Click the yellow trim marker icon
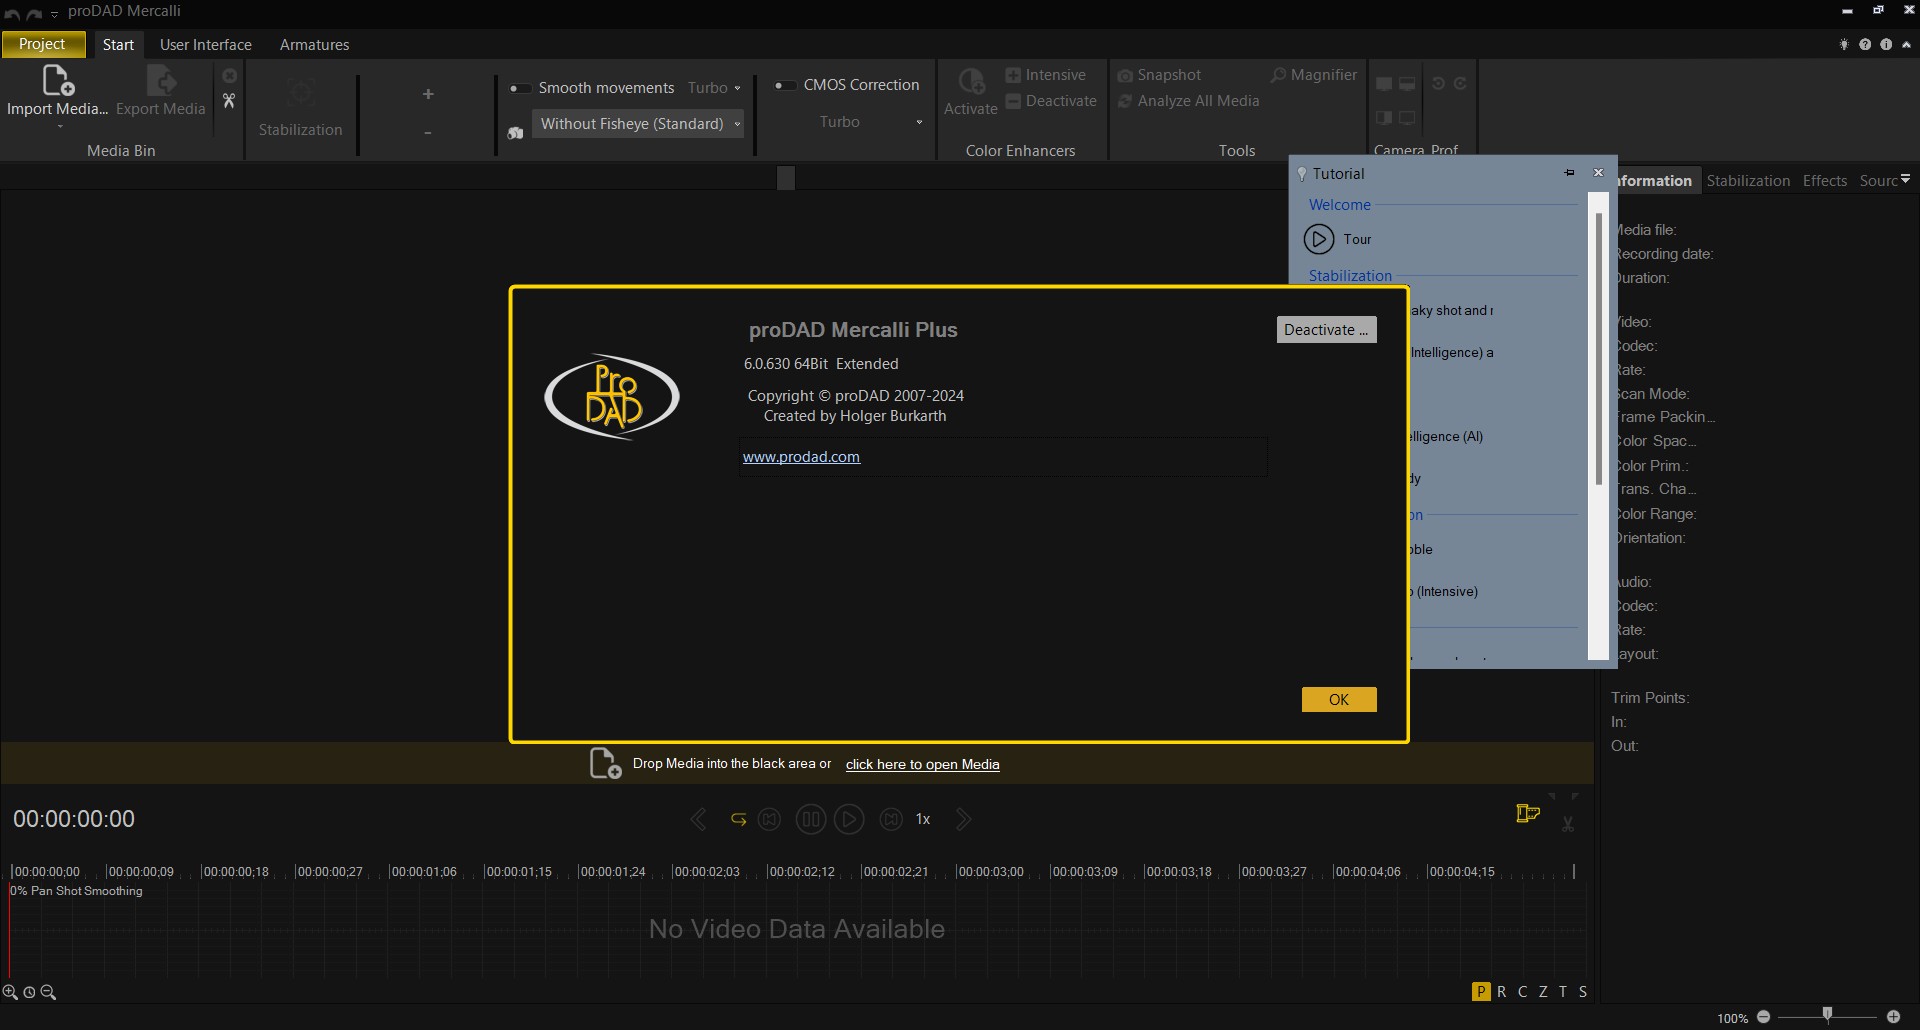The image size is (1920, 1030). (x=1528, y=814)
